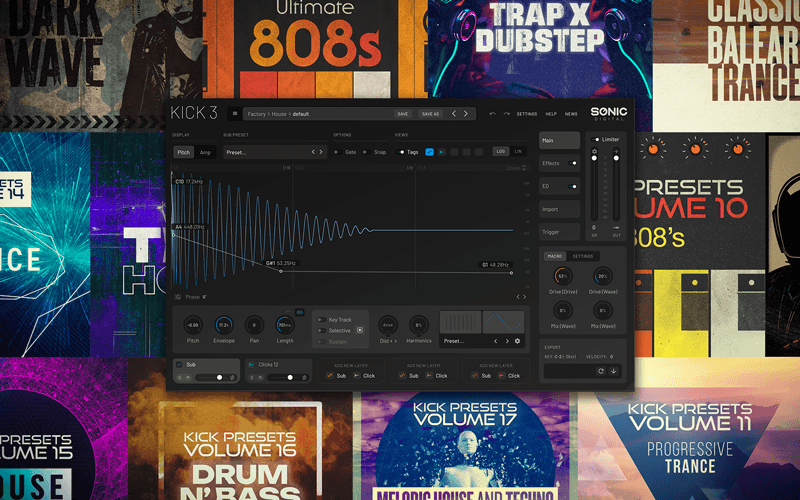This screenshot has height=500, width=800.
Task: Toggle the Snap option switch
Action: 366,152
